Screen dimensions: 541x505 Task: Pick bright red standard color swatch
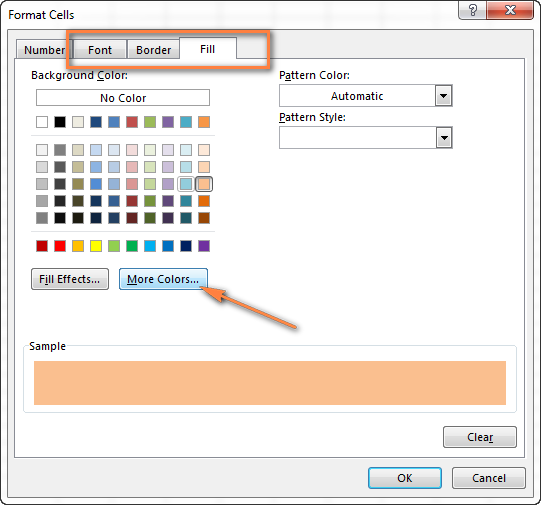60,246
